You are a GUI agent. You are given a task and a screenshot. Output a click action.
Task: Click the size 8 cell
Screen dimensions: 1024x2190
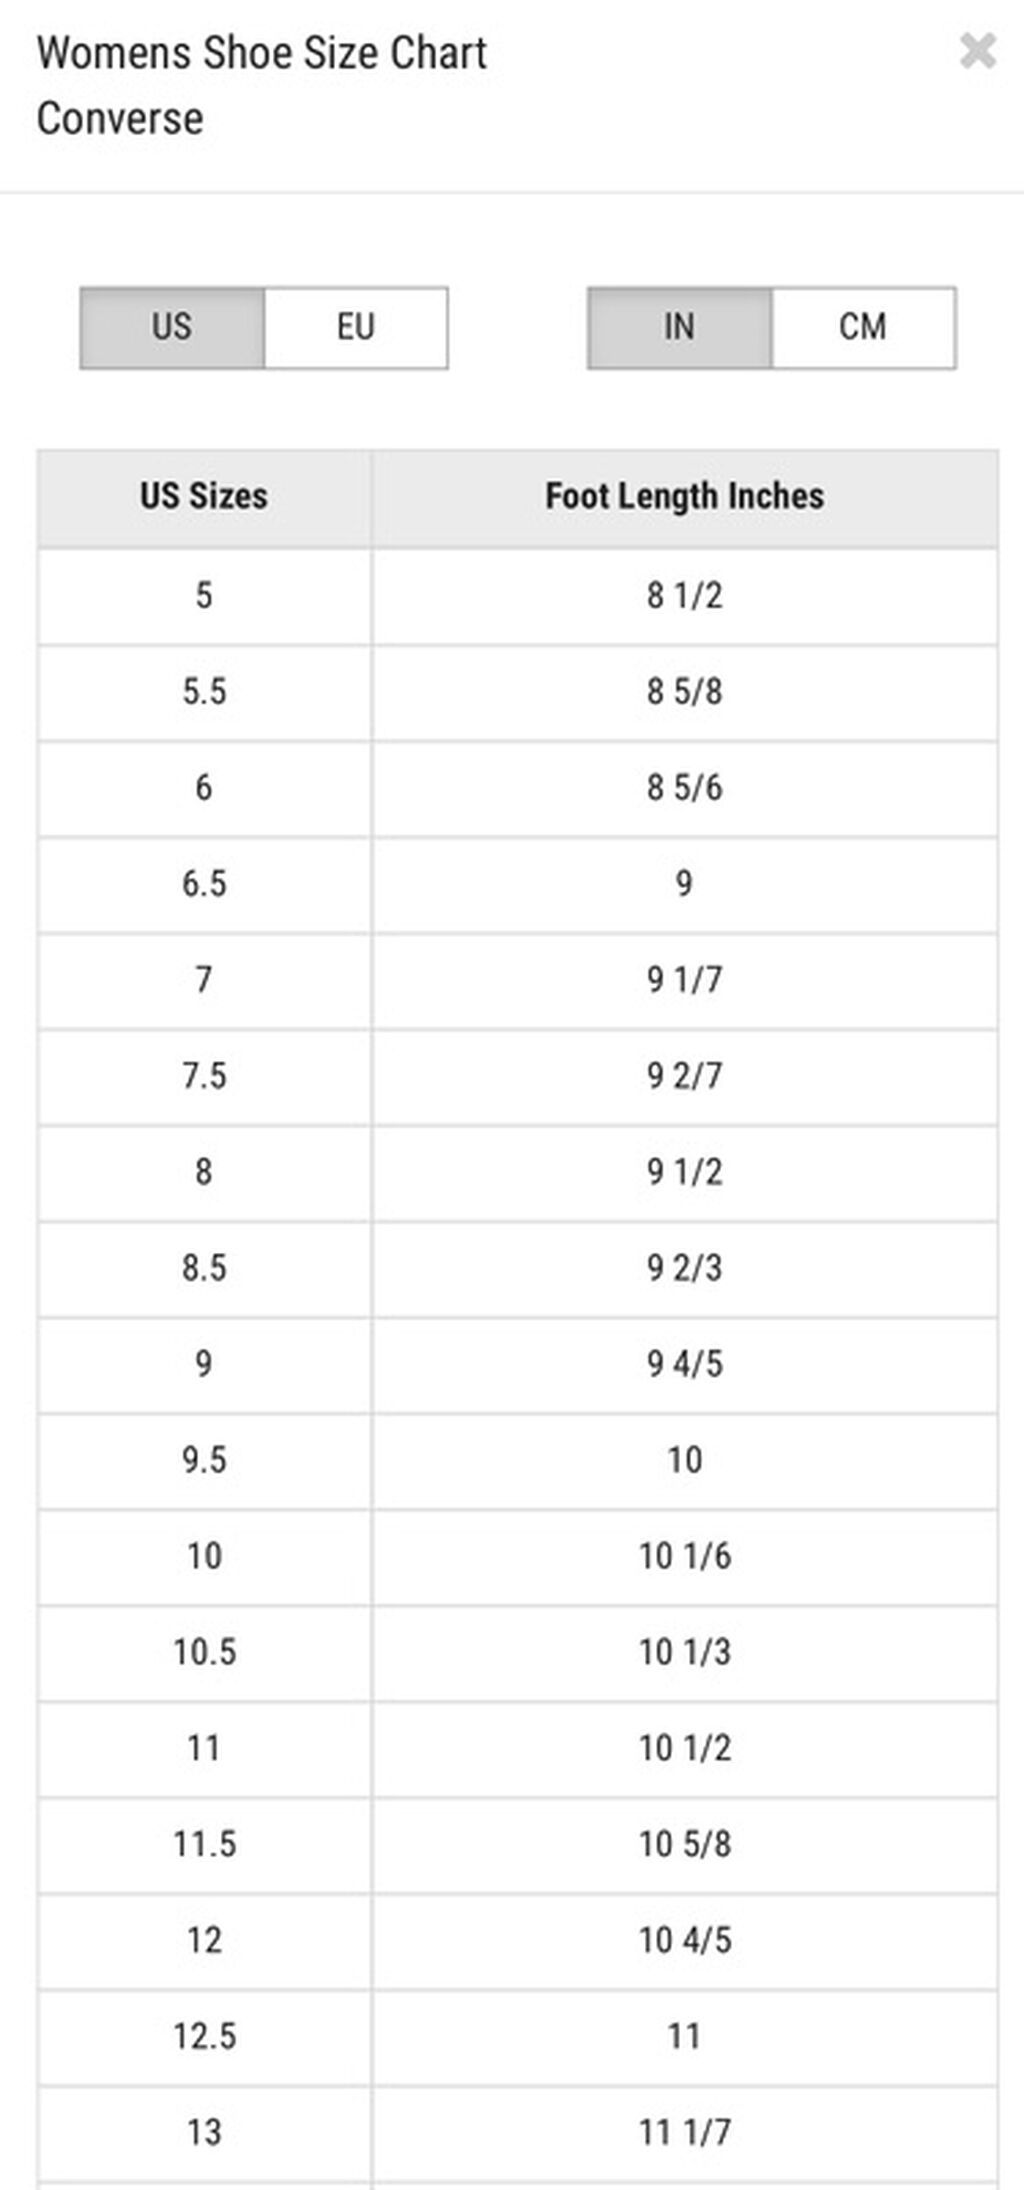204,1172
